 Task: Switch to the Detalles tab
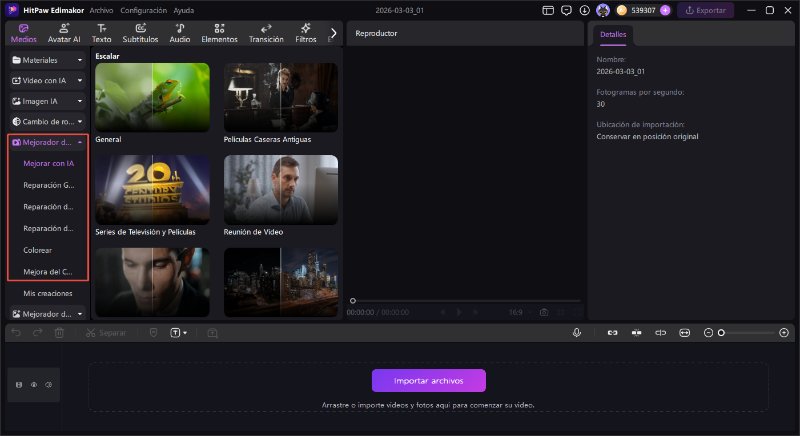pos(613,35)
